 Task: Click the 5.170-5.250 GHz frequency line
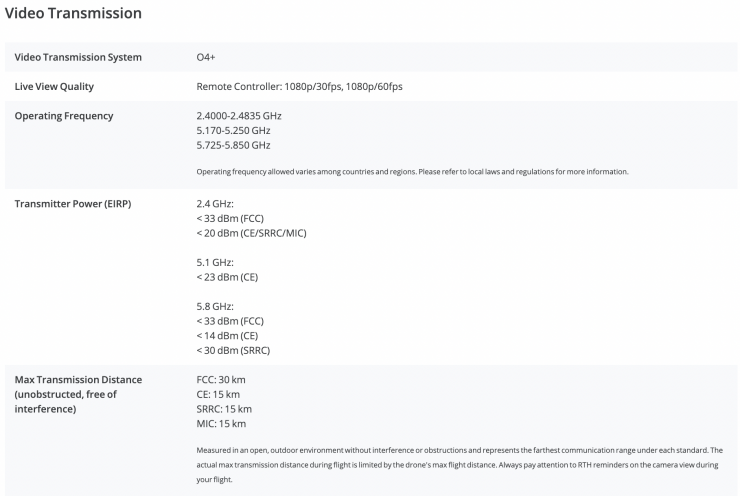coord(233,130)
